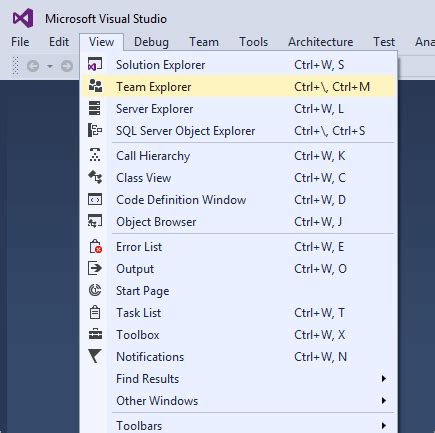Image resolution: width=435 pixels, height=433 pixels.
Task: Click the Team Explorer people icon
Action: pyautogui.click(x=95, y=86)
